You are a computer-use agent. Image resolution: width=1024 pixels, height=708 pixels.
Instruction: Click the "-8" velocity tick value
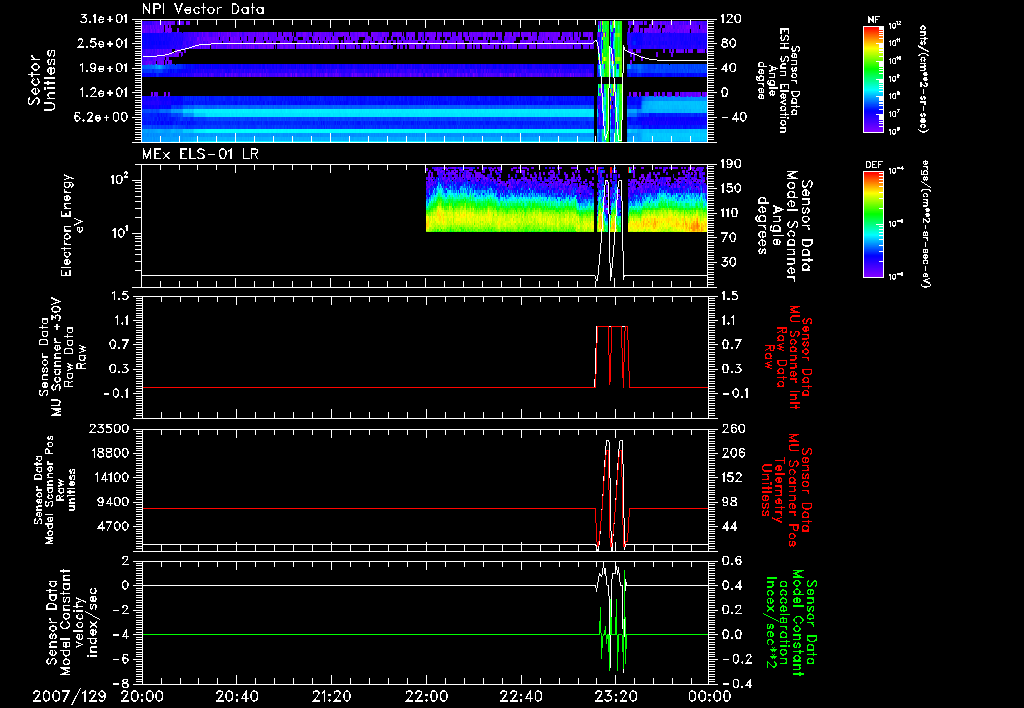(122, 684)
